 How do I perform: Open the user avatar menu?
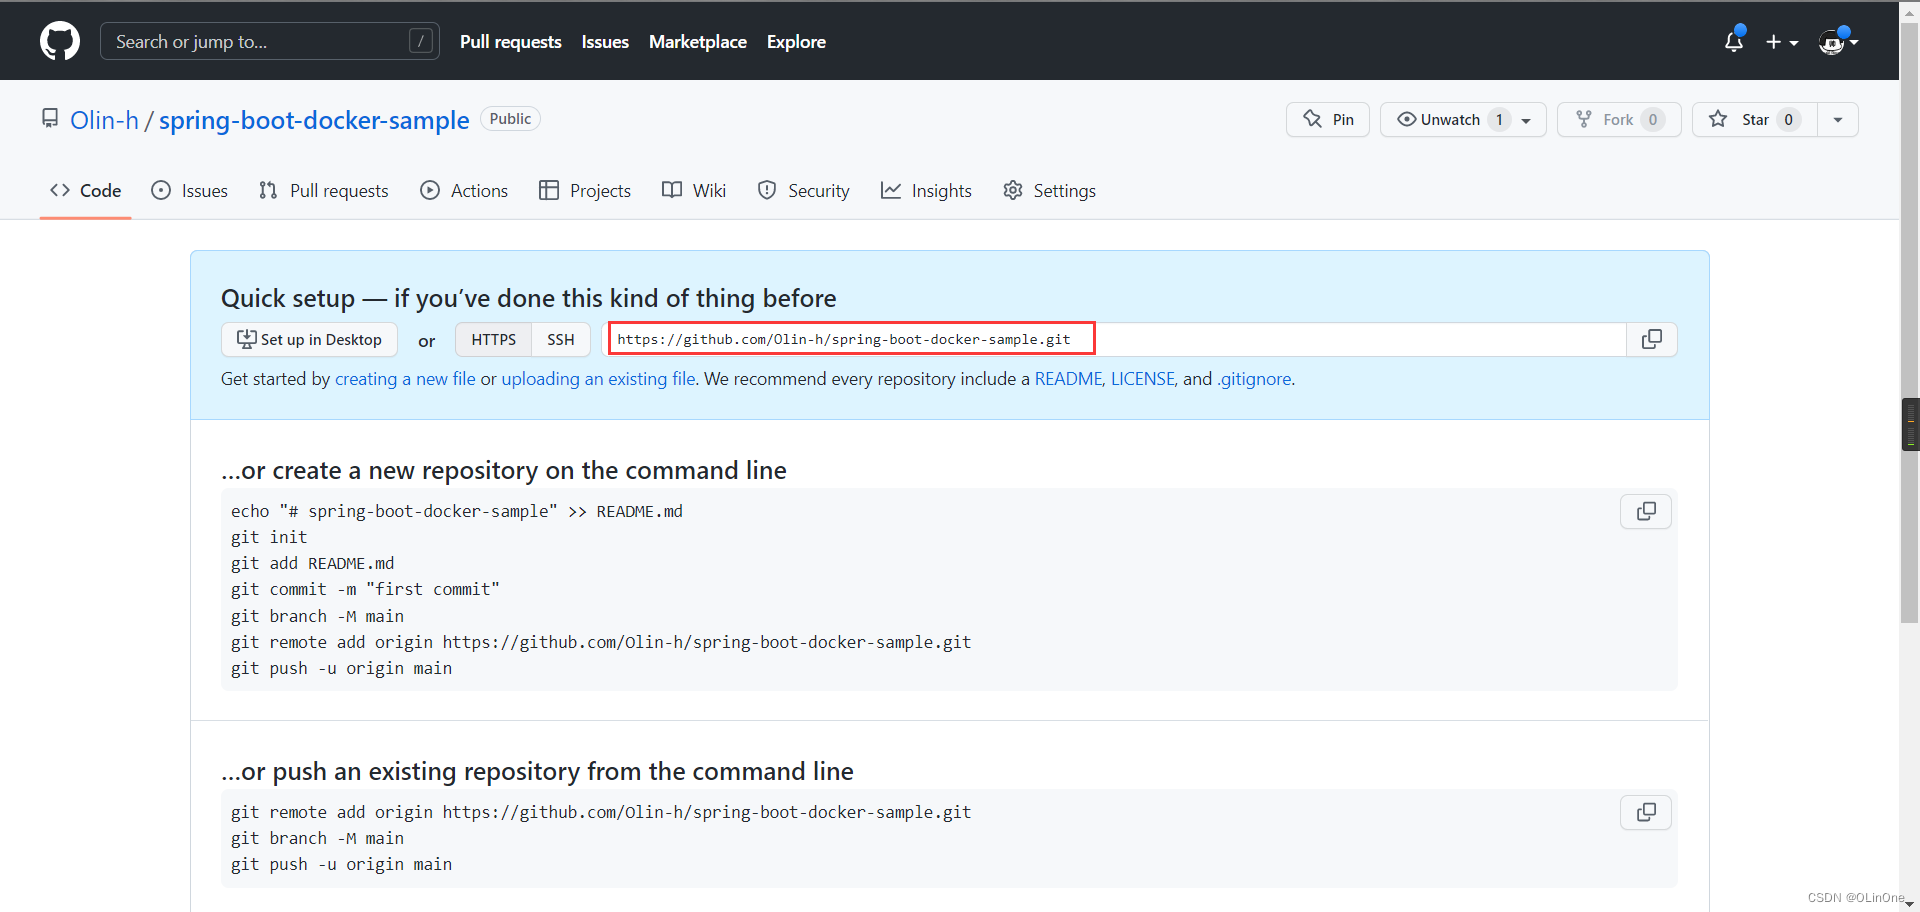pyautogui.click(x=1838, y=41)
